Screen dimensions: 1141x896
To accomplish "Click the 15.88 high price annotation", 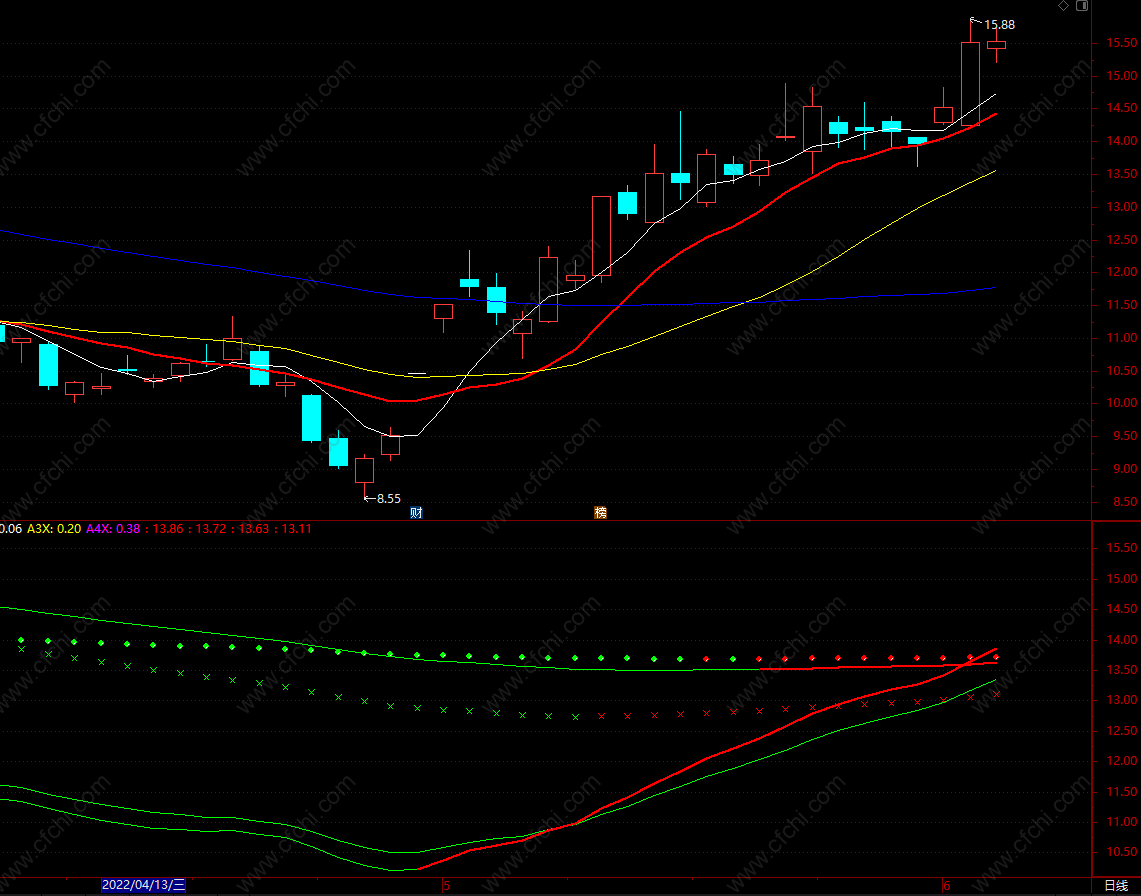I will pos(999,25).
